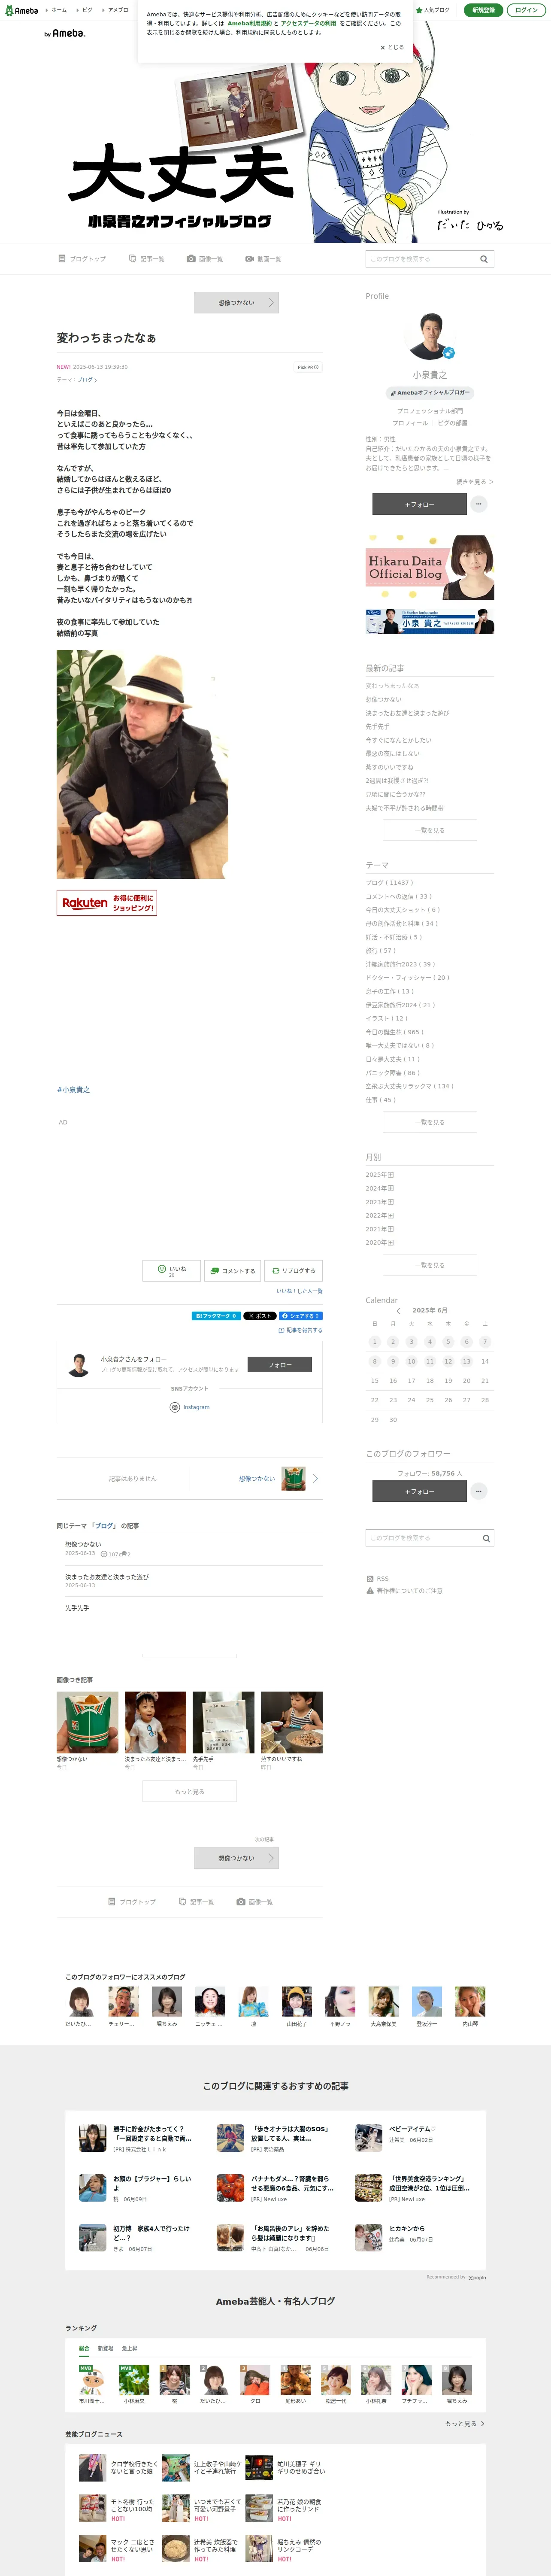Switch to the 新登場 ranking tab
551x2576 pixels.
[105, 2348]
